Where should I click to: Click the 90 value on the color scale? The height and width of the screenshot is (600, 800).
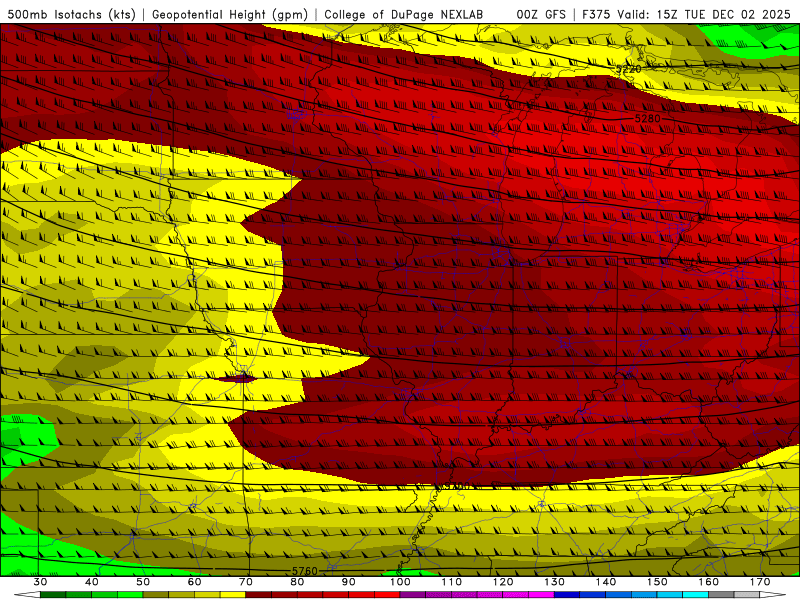click(x=348, y=582)
